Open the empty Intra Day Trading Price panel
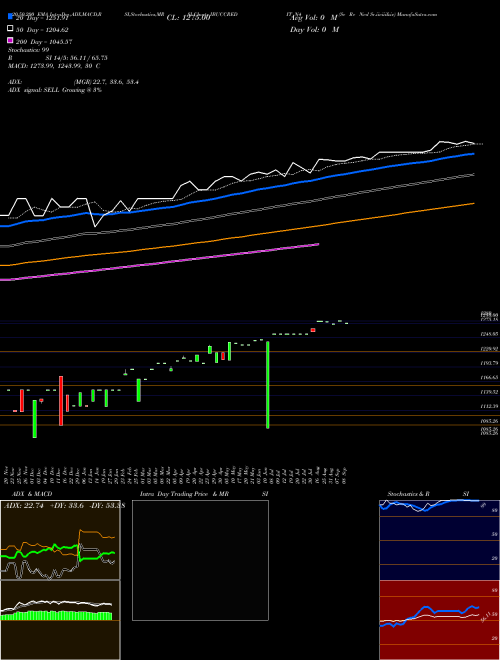Viewport: 500px width, 660px height. (200, 560)
